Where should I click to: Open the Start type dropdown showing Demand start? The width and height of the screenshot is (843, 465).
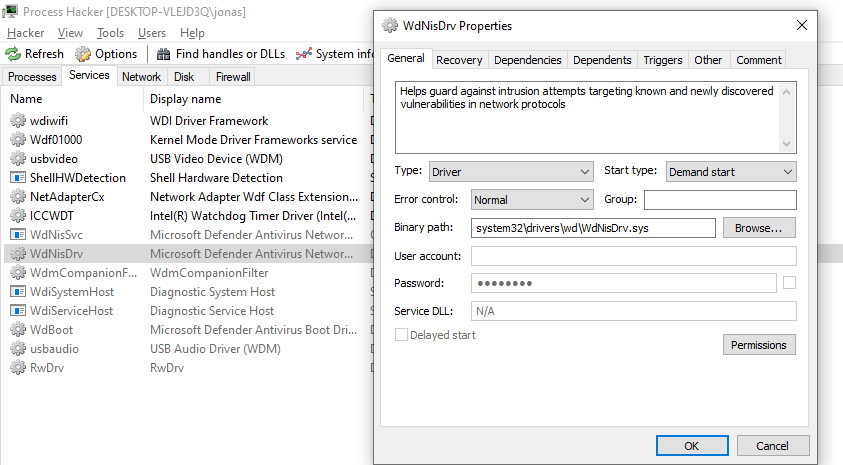coord(731,171)
